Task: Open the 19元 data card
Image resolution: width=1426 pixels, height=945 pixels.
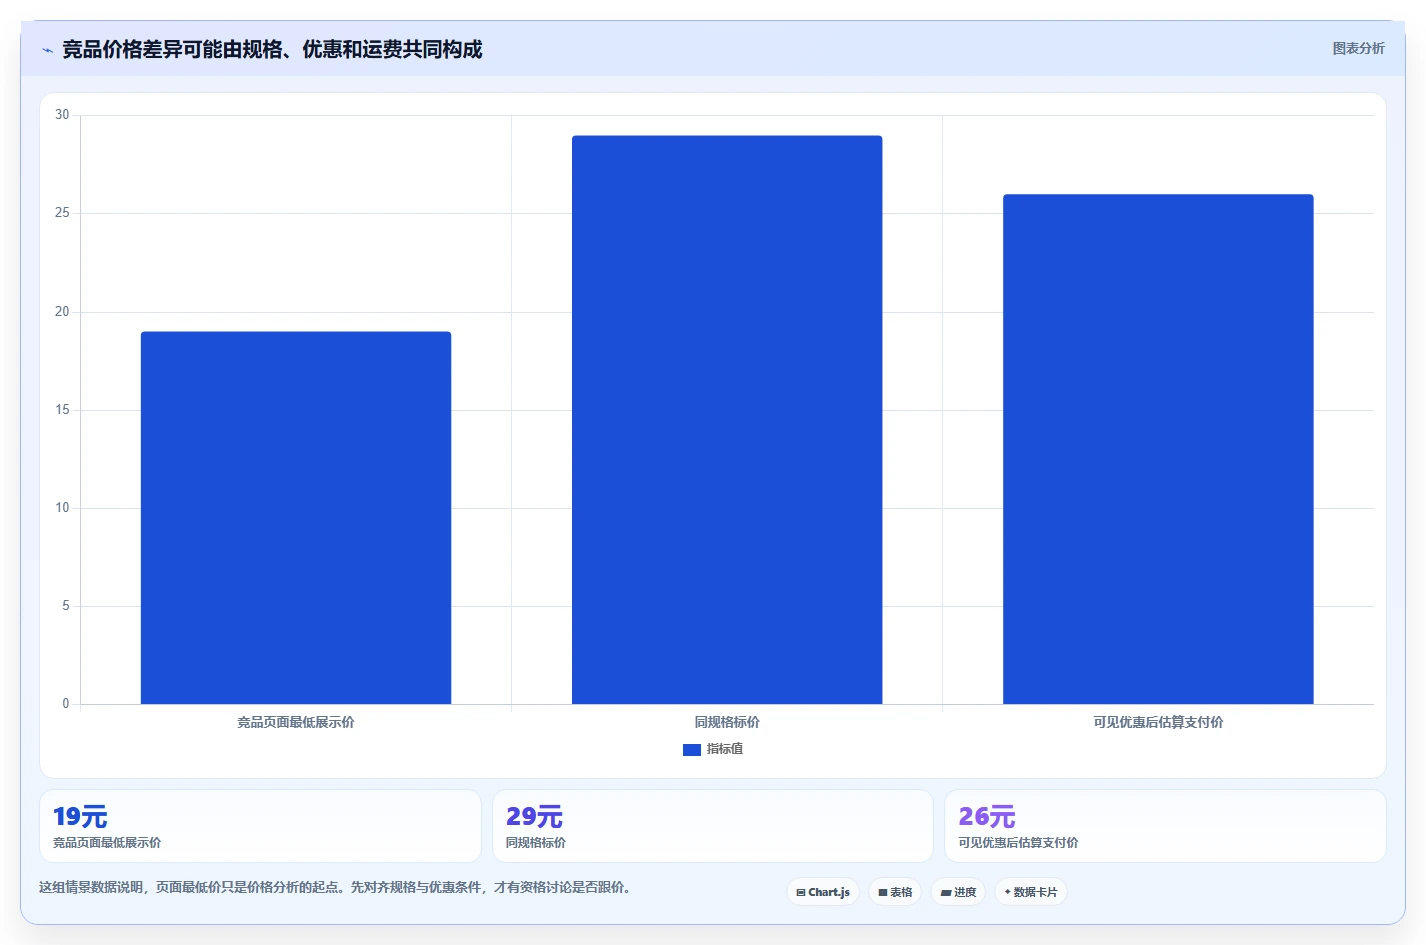Action: point(260,826)
